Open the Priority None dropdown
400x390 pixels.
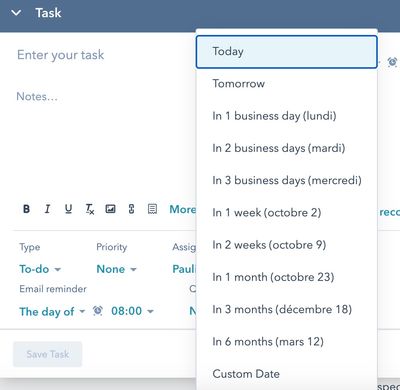coord(116,269)
